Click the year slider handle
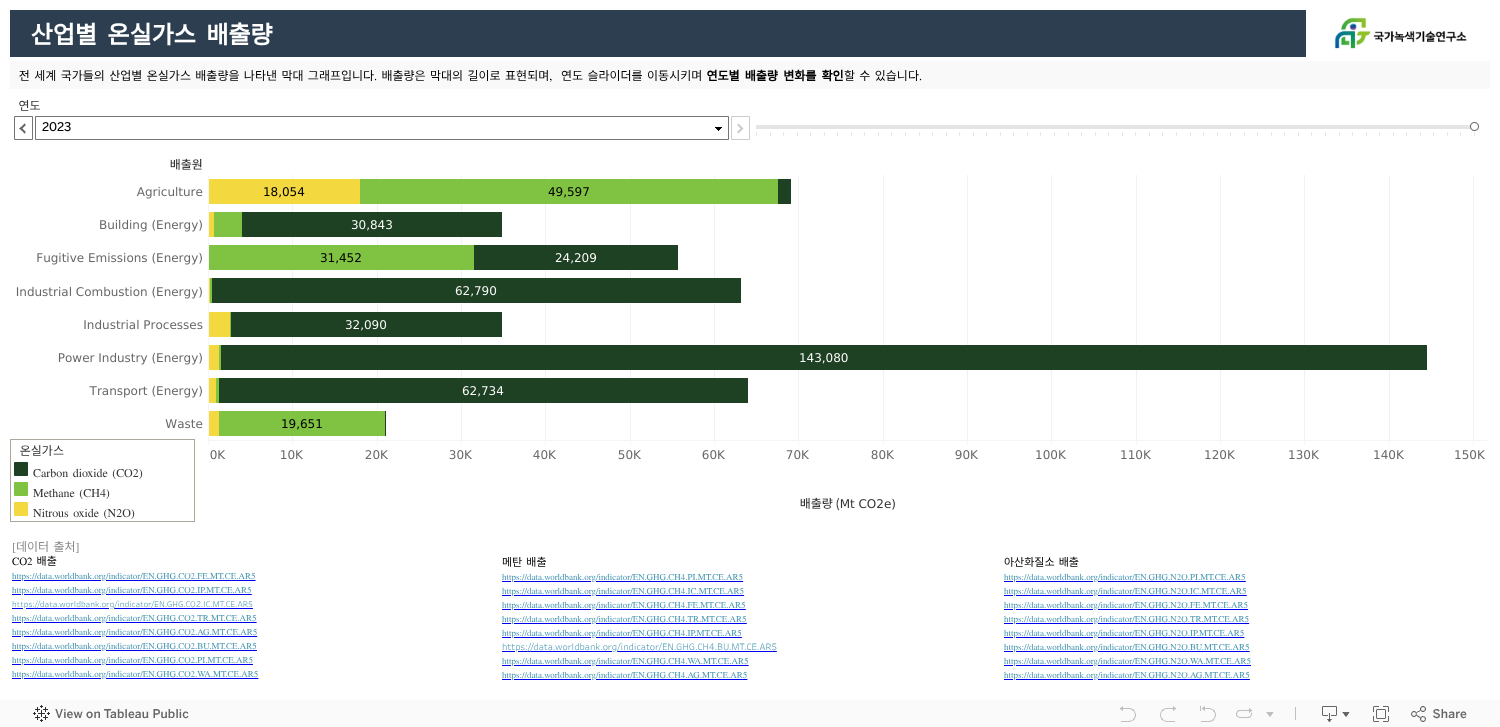1500x727 pixels. tap(1474, 127)
